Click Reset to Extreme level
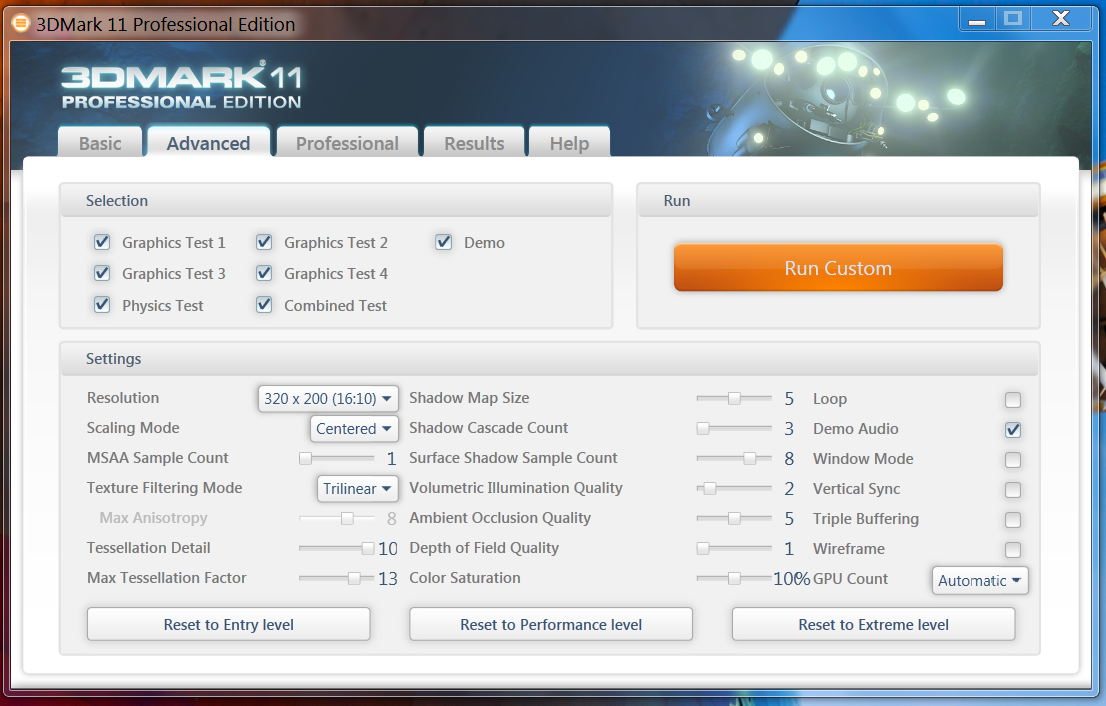 coord(873,624)
